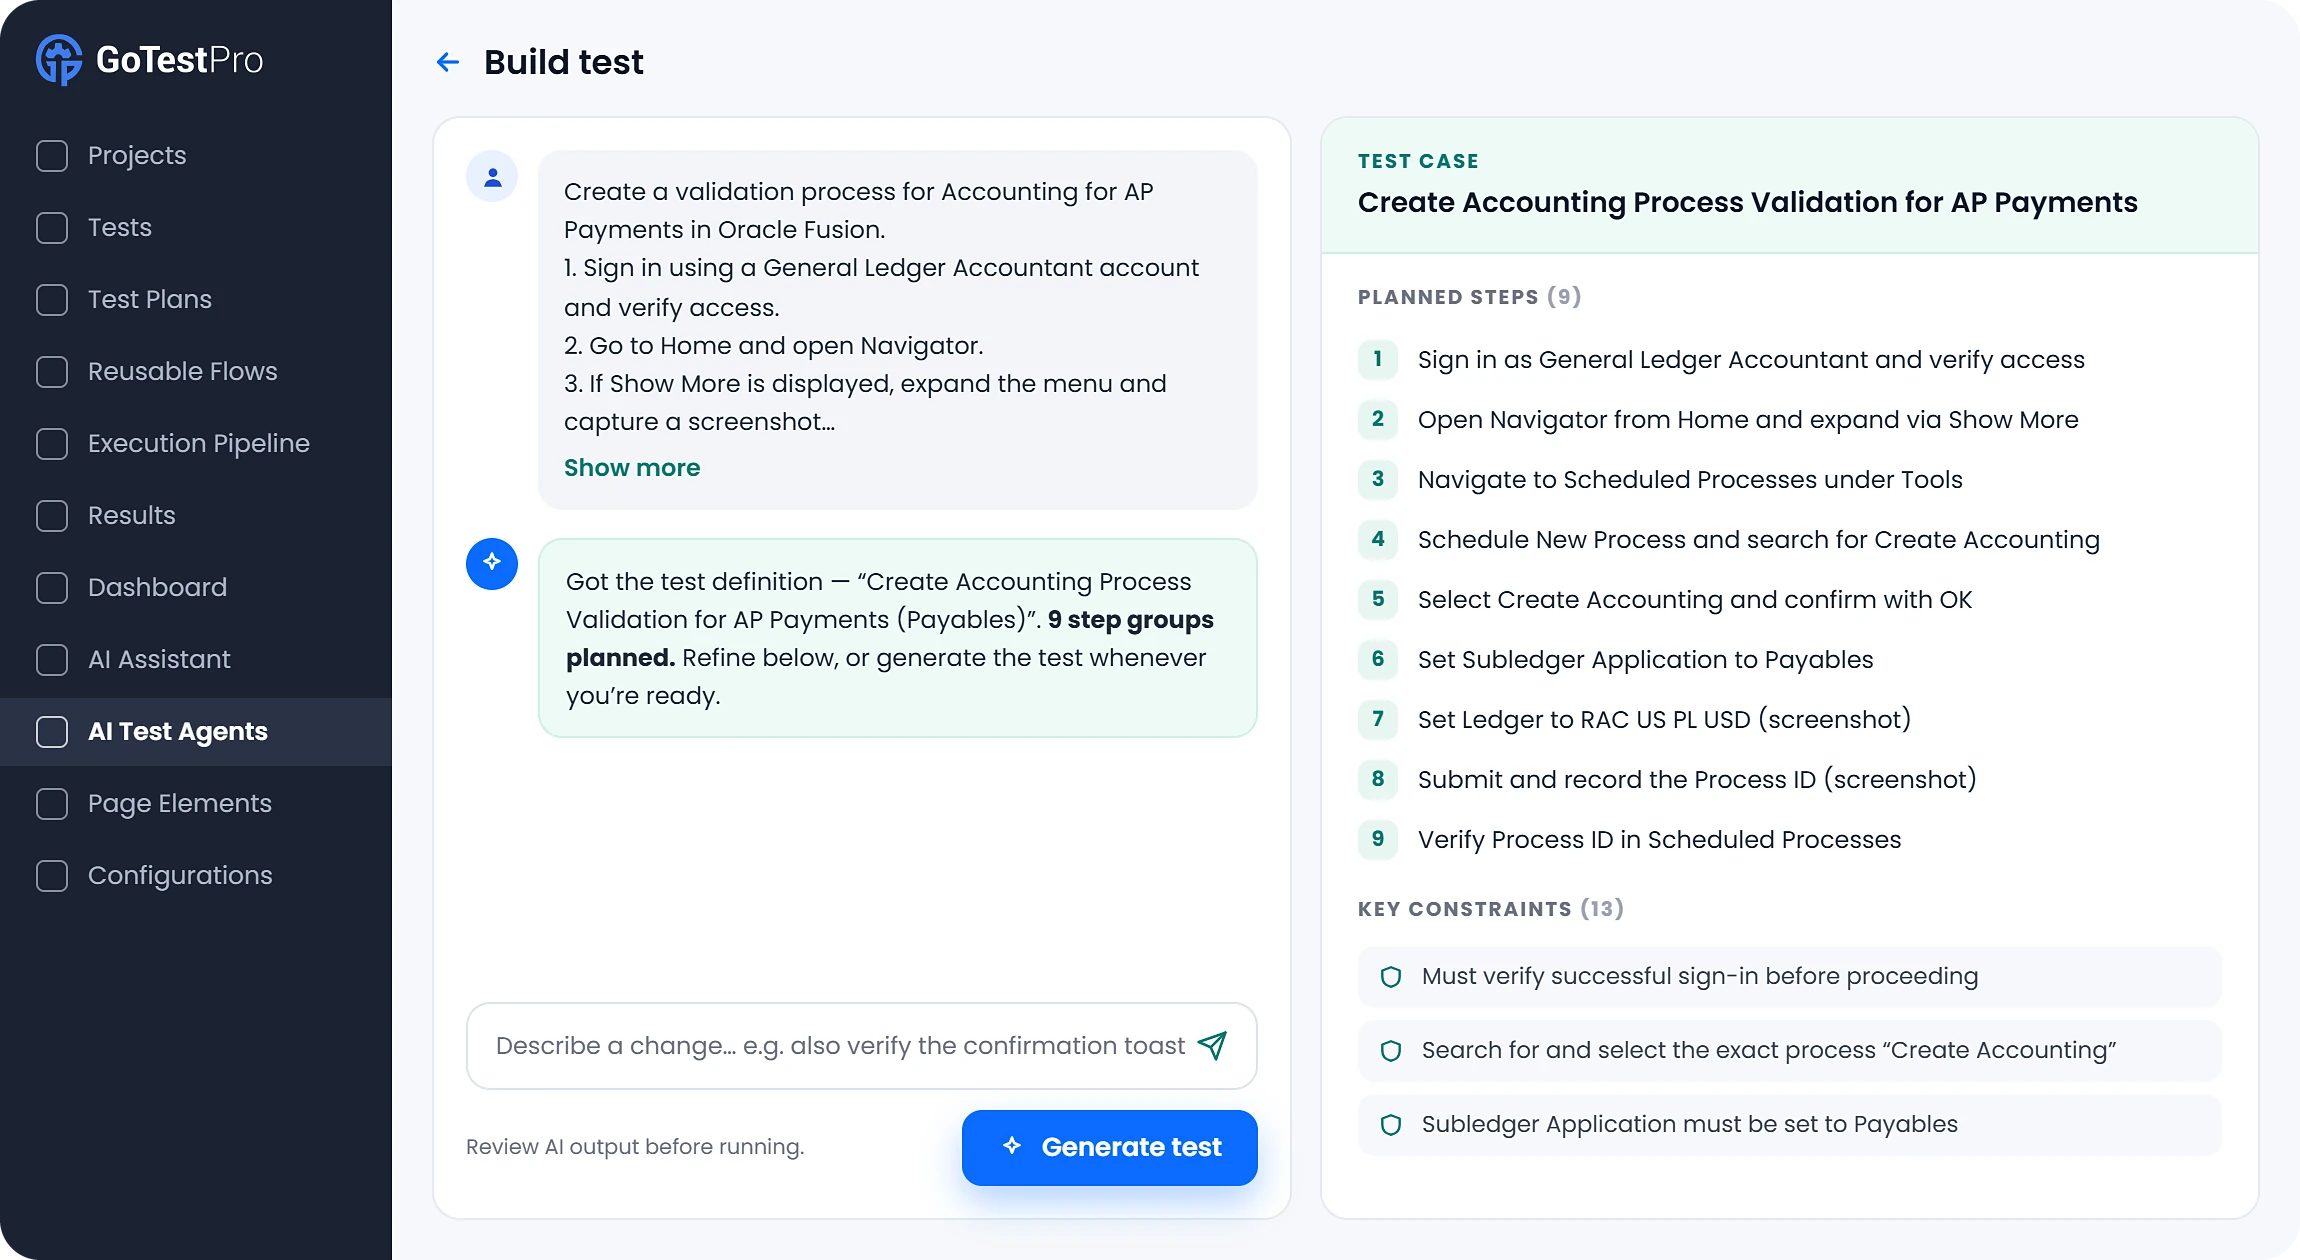The width and height of the screenshot is (2300, 1260).
Task: Go back using the arrow beside Build test
Action: pyautogui.click(x=448, y=62)
